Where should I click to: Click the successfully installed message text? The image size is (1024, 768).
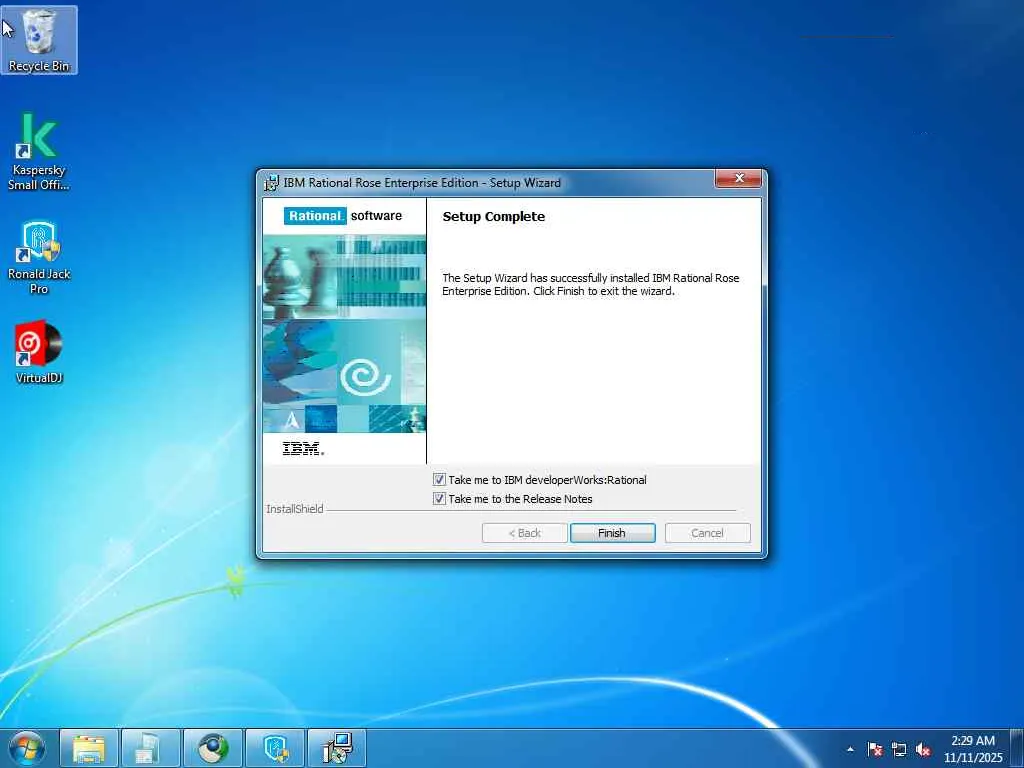tap(590, 284)
